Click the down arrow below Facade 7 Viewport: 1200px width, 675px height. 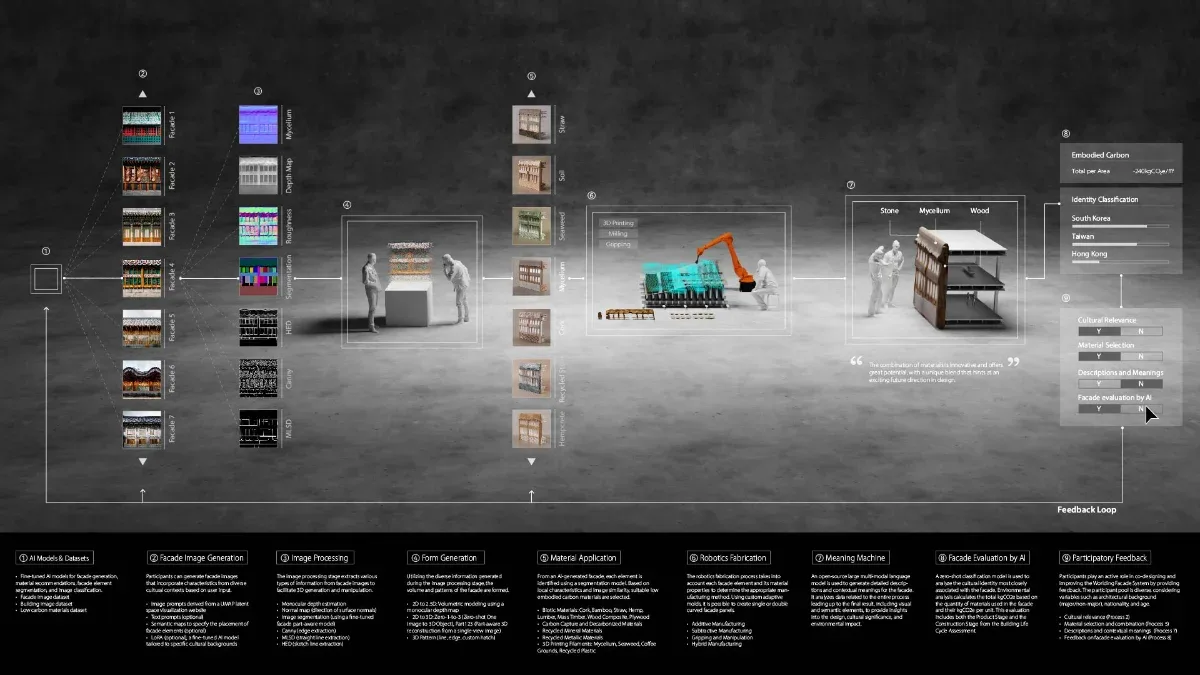click(143, 462)
